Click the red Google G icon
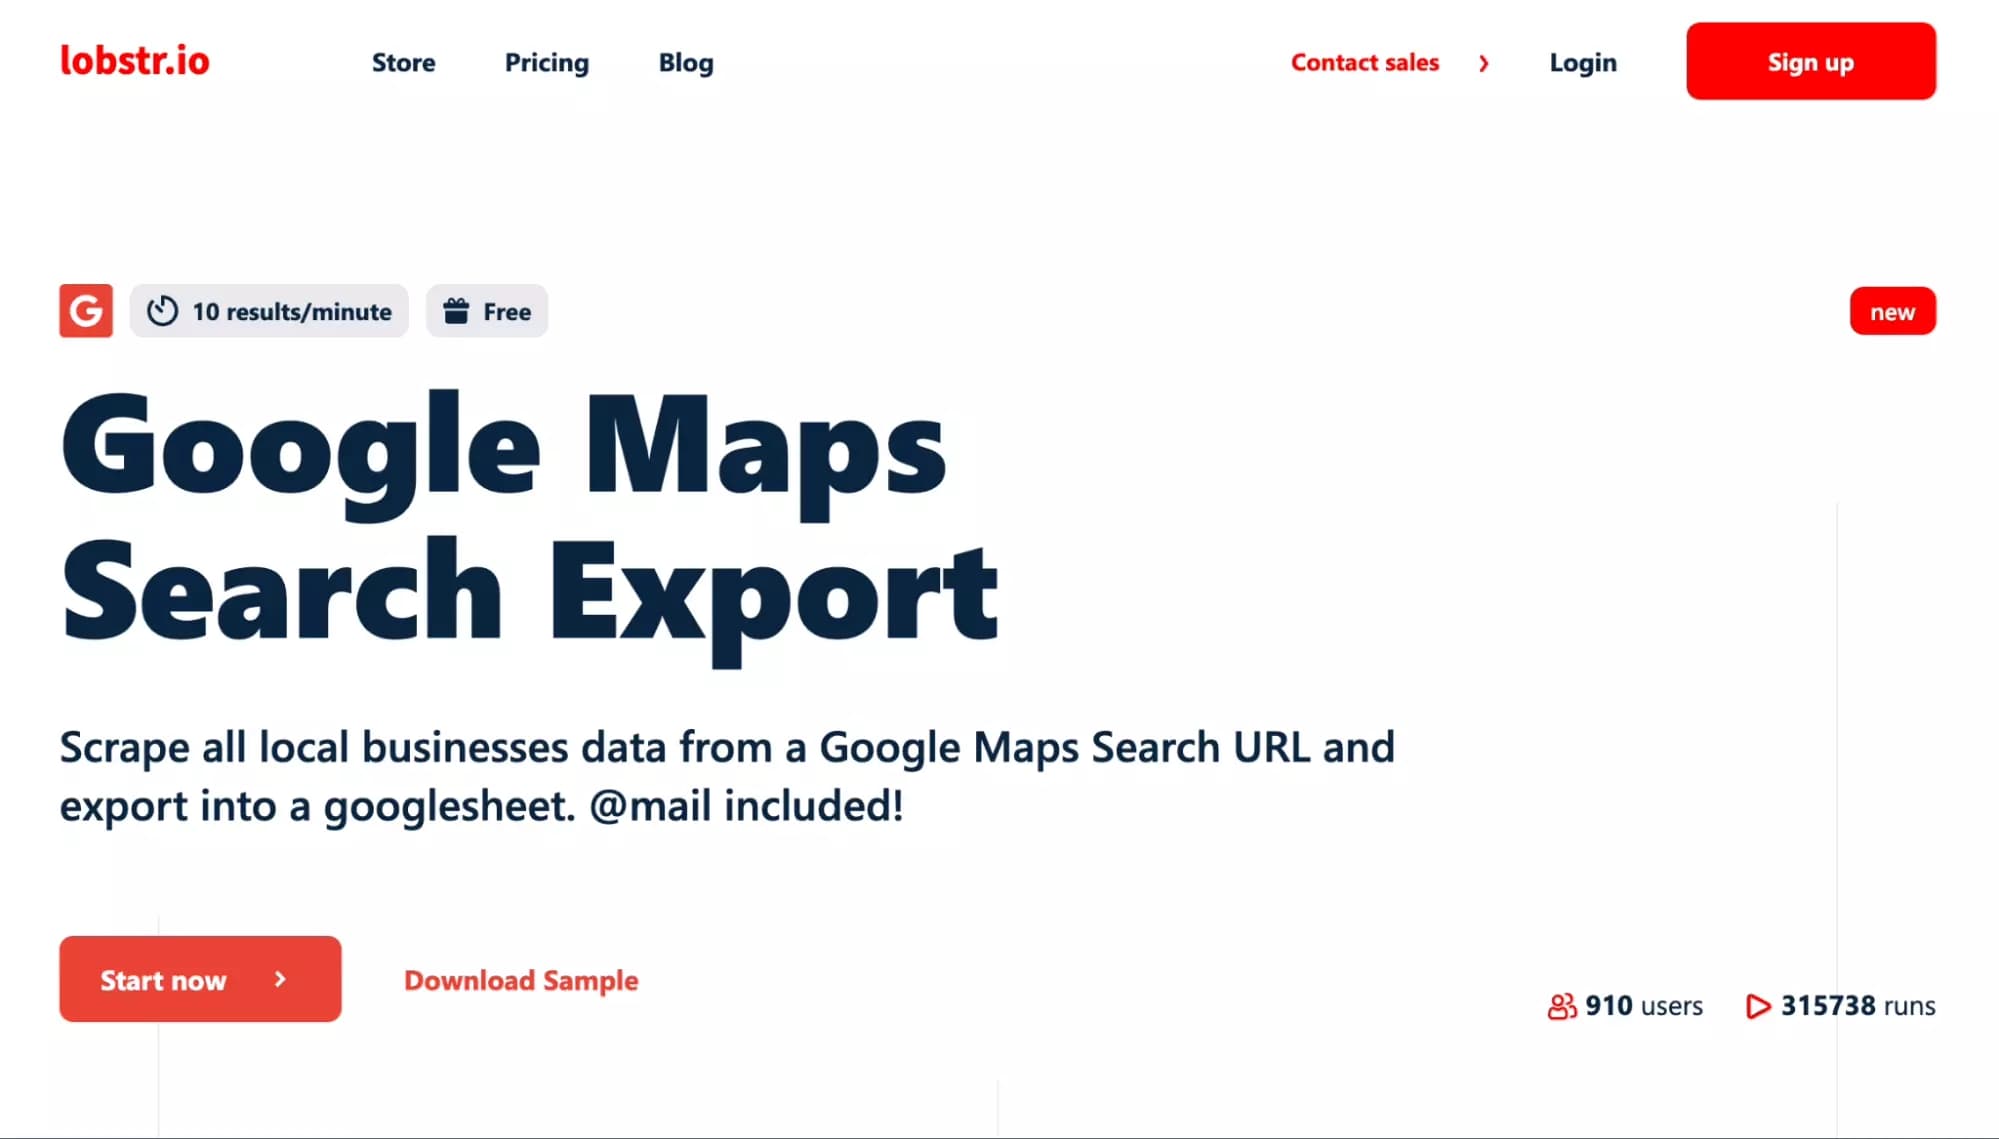 (86, 311)
